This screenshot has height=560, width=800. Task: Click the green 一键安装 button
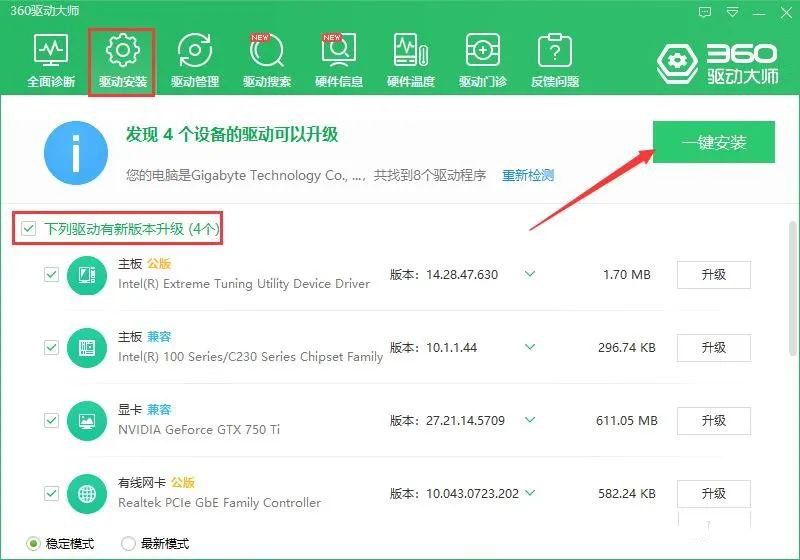point(714,142)
